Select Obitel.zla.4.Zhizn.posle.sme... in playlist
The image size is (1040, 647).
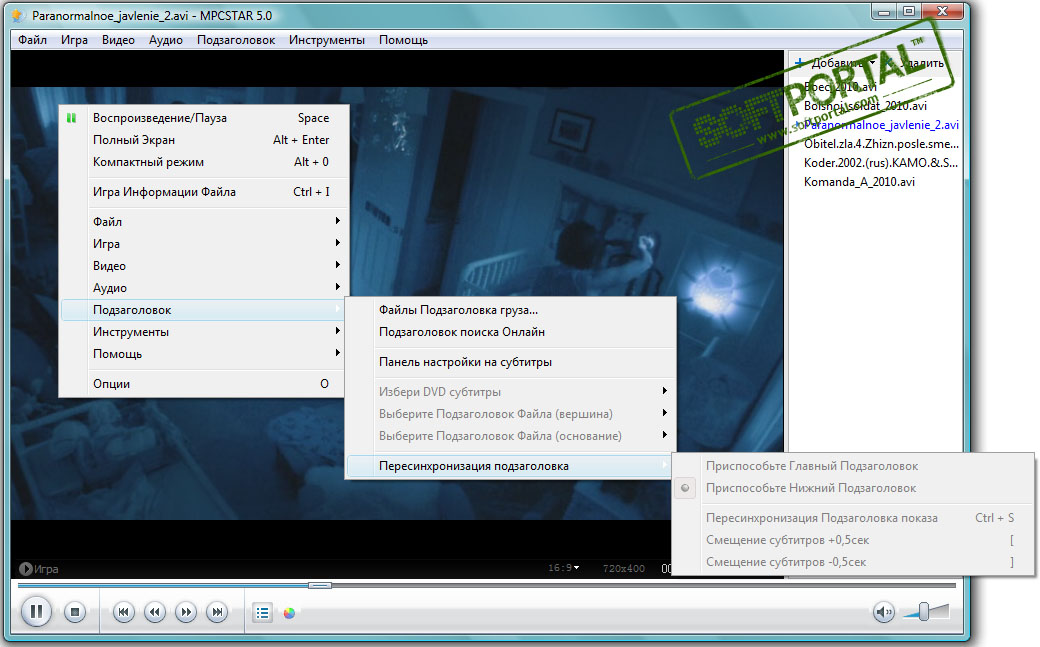[881, 143]
